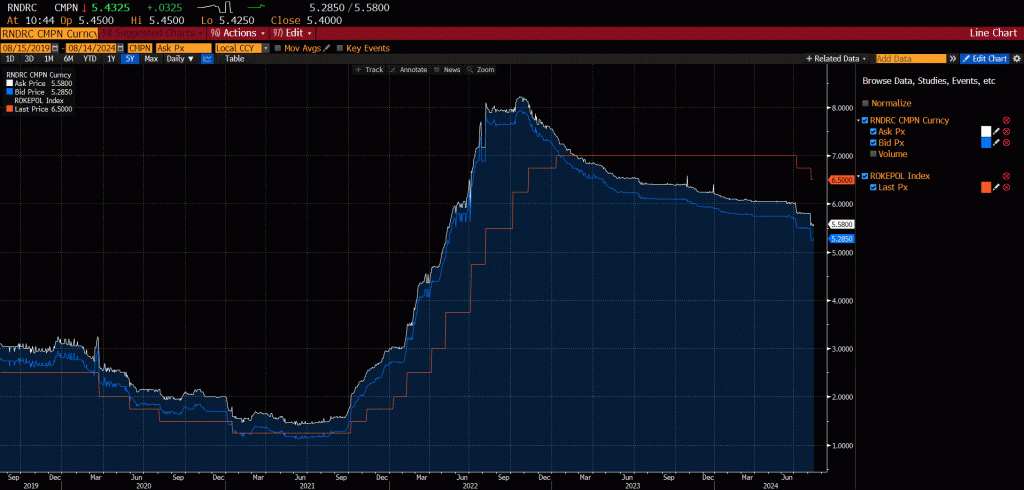Remove the ROKEPOL Index series
Viewport: 1024px width, 490px height.
tap(1006, 176)
